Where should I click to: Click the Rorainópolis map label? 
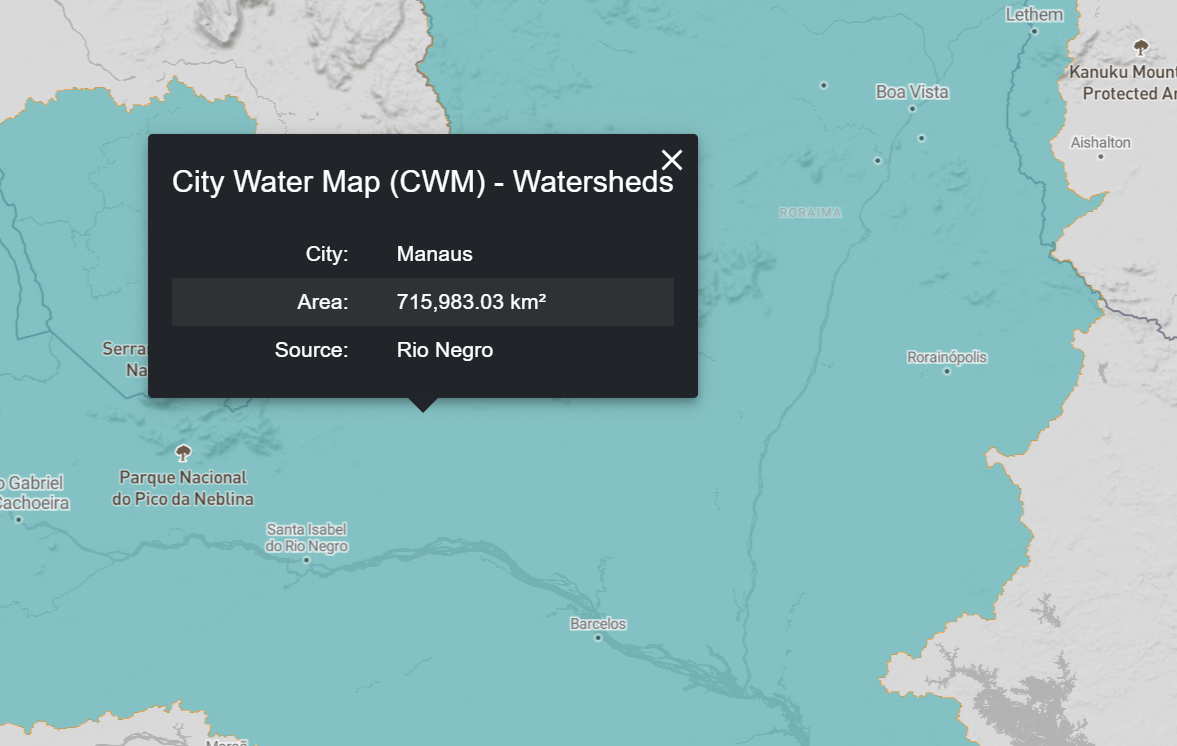click(x=947, y=357)
